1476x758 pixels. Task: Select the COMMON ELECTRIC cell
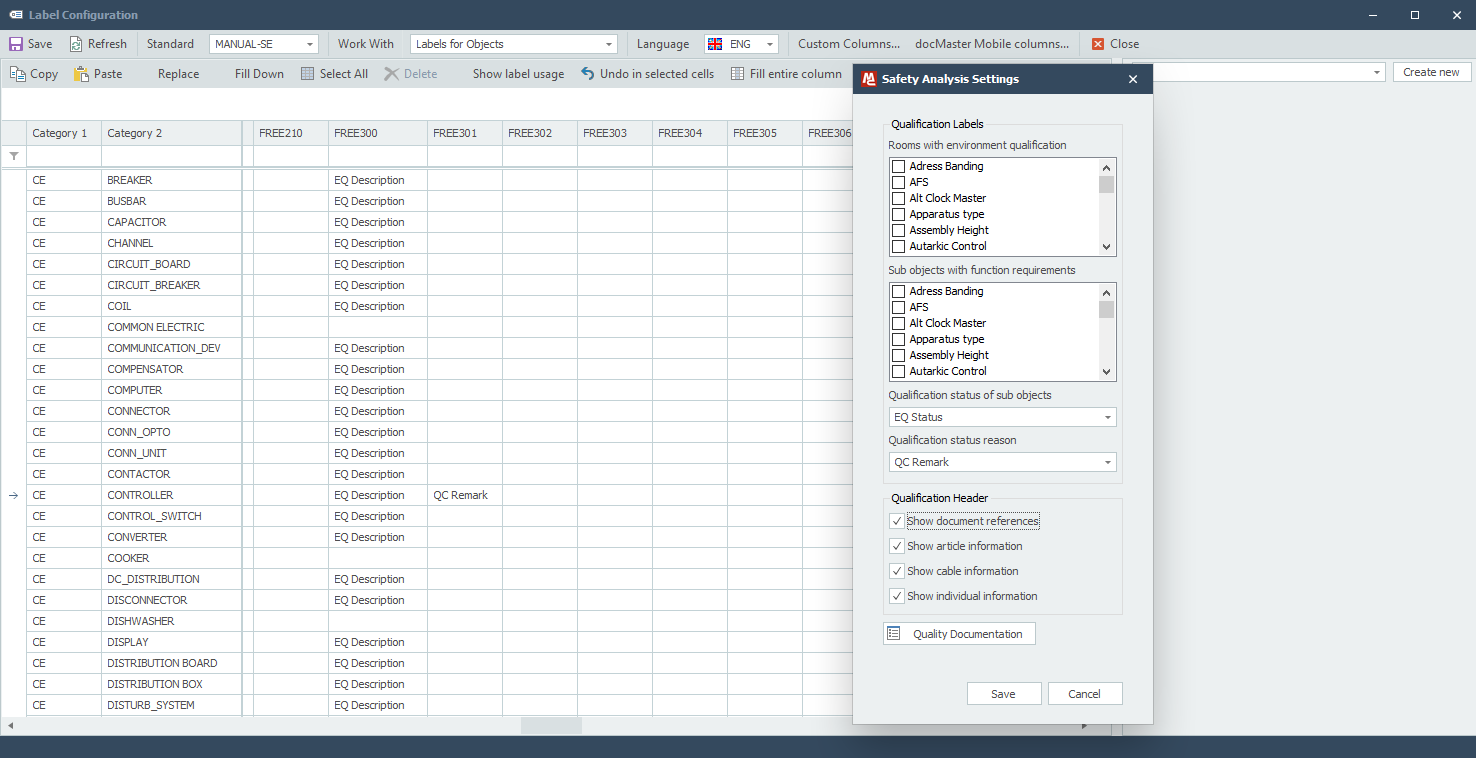point(172,327)
